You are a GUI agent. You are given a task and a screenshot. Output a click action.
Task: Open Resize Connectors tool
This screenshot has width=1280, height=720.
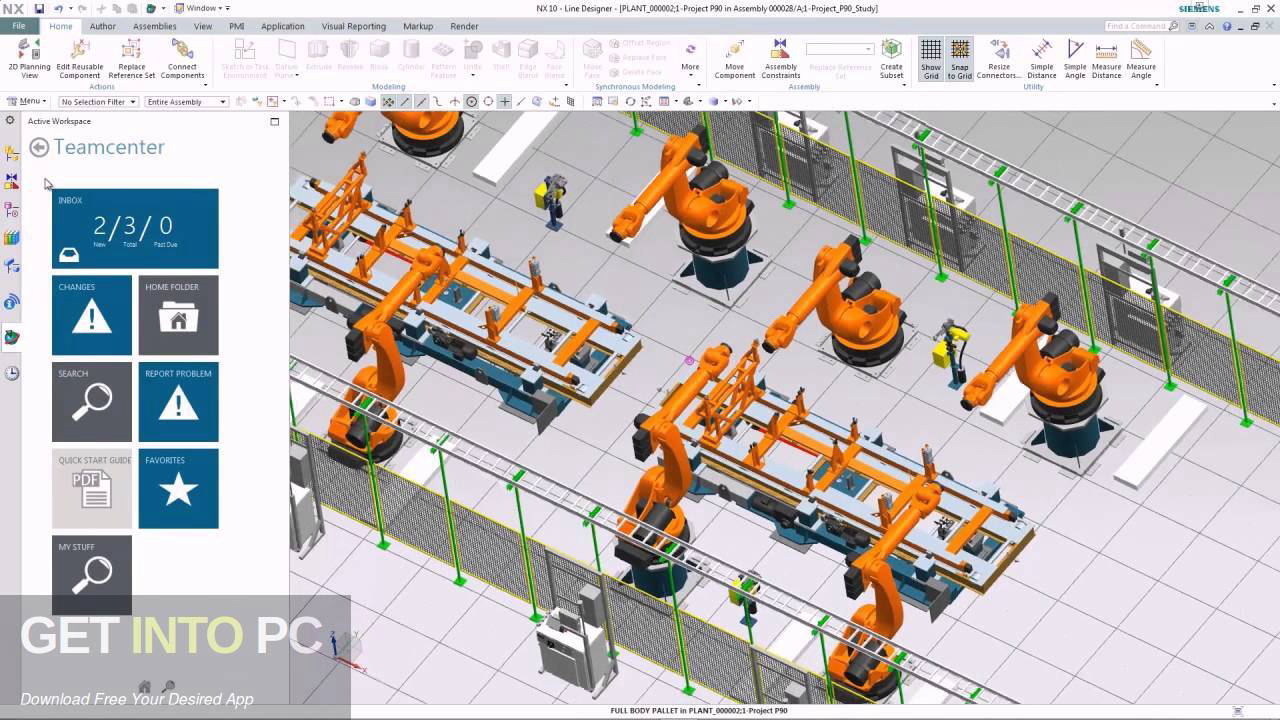[x=998, y=59]
